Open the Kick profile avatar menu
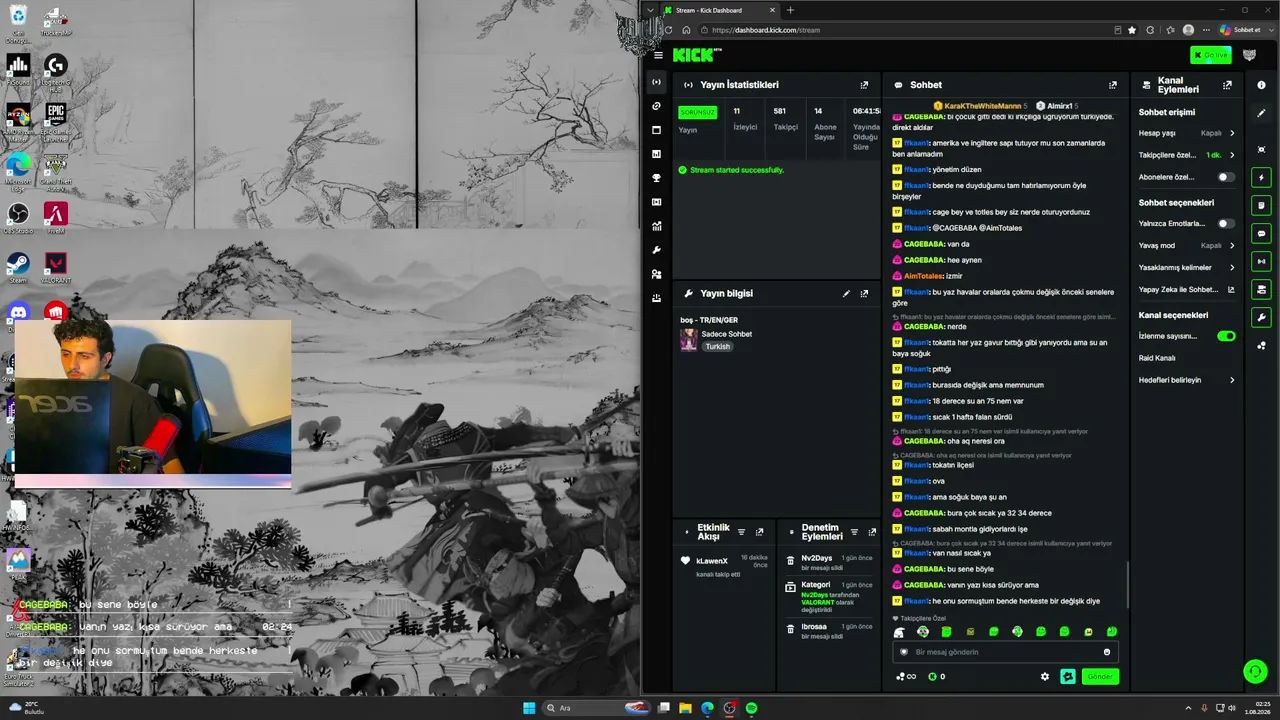1280x720 pixels. click(1249, 55)
